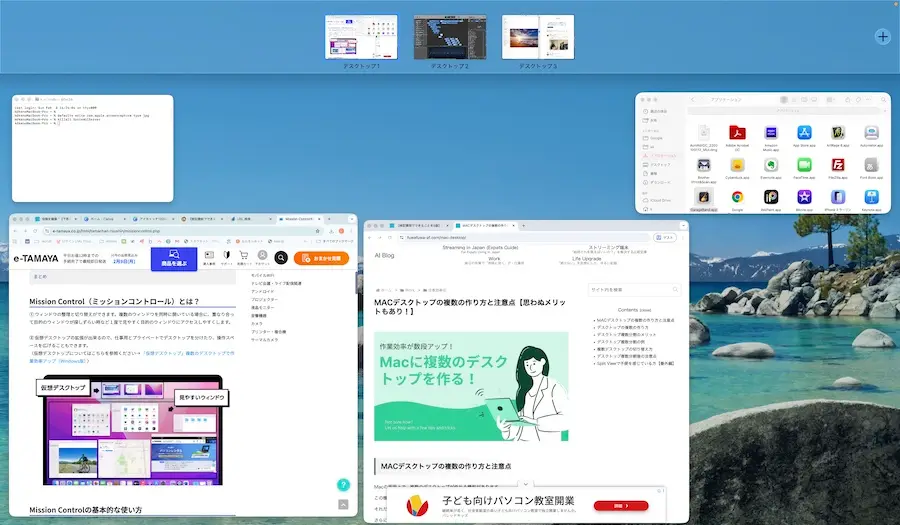Open Brother iPrint&Scan app in Finder window
The height and width of the screenshot is (525, 900).
click(704, 165)
